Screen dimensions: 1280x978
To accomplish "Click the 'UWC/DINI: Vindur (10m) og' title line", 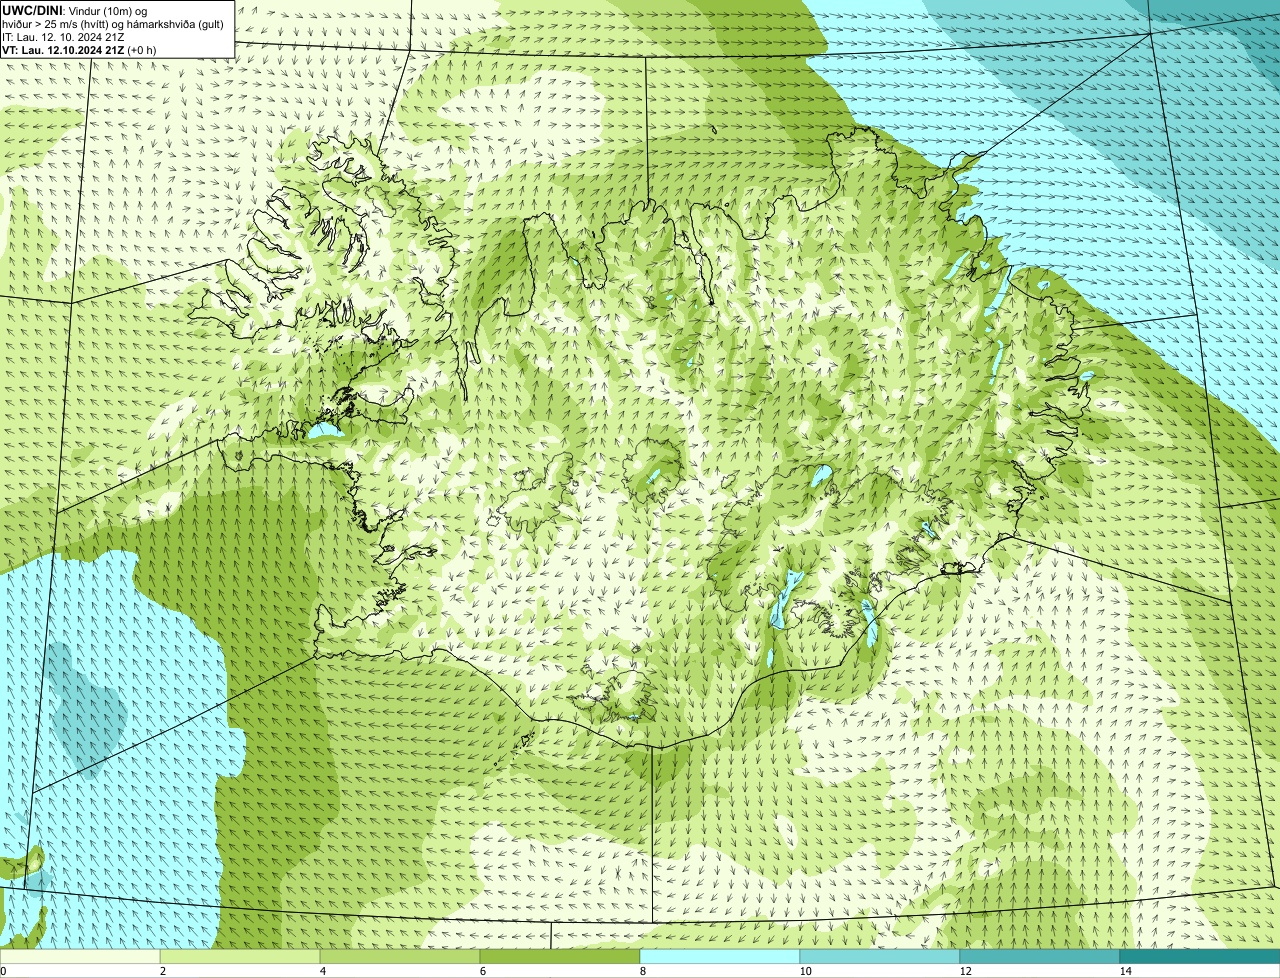I will click(75, 10).
